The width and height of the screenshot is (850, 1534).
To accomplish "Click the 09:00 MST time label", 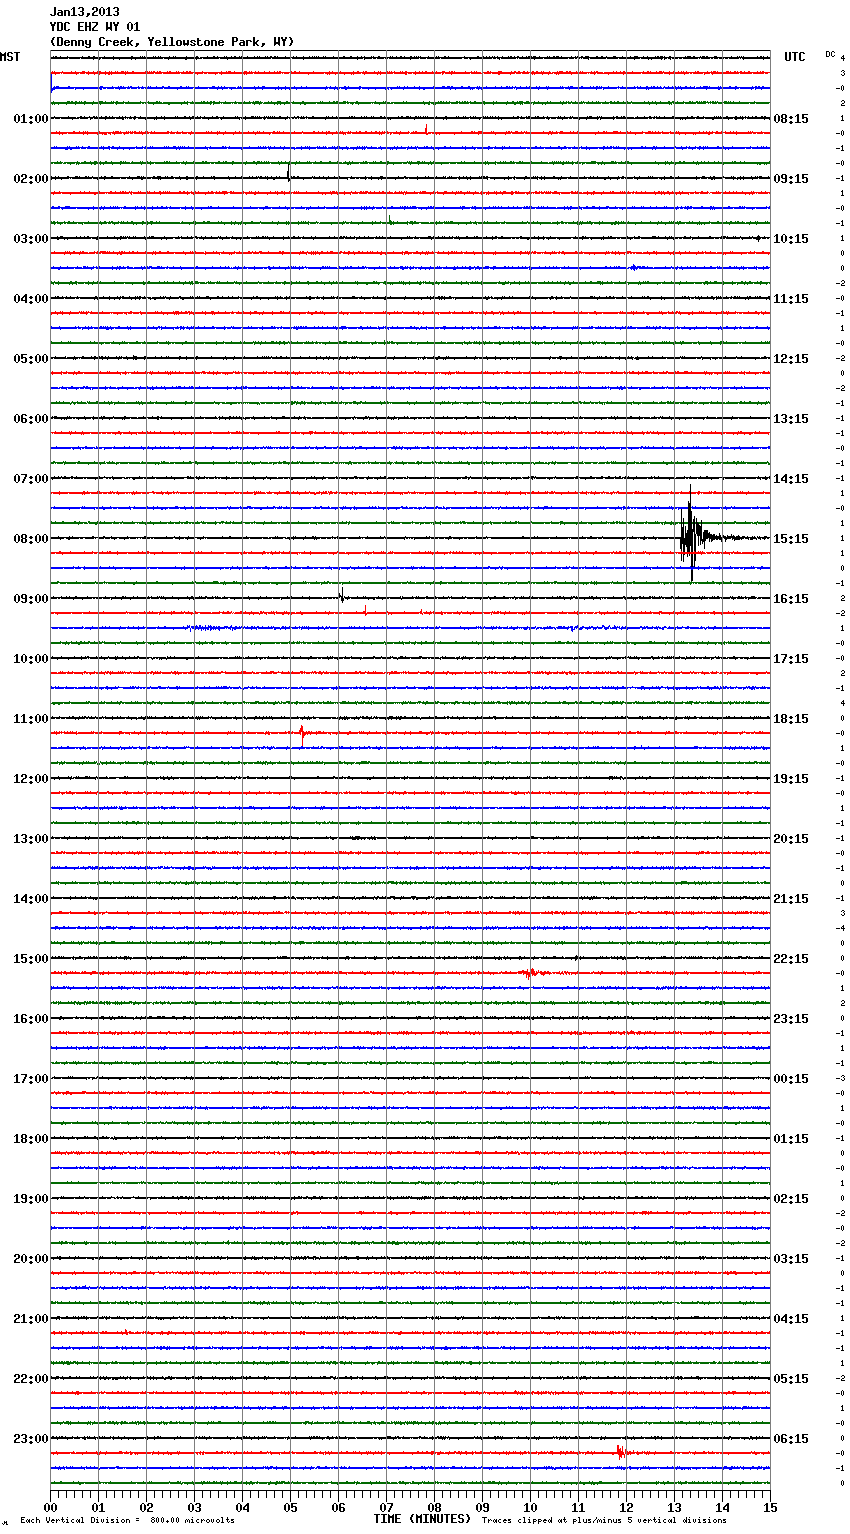I will point(31,599).
